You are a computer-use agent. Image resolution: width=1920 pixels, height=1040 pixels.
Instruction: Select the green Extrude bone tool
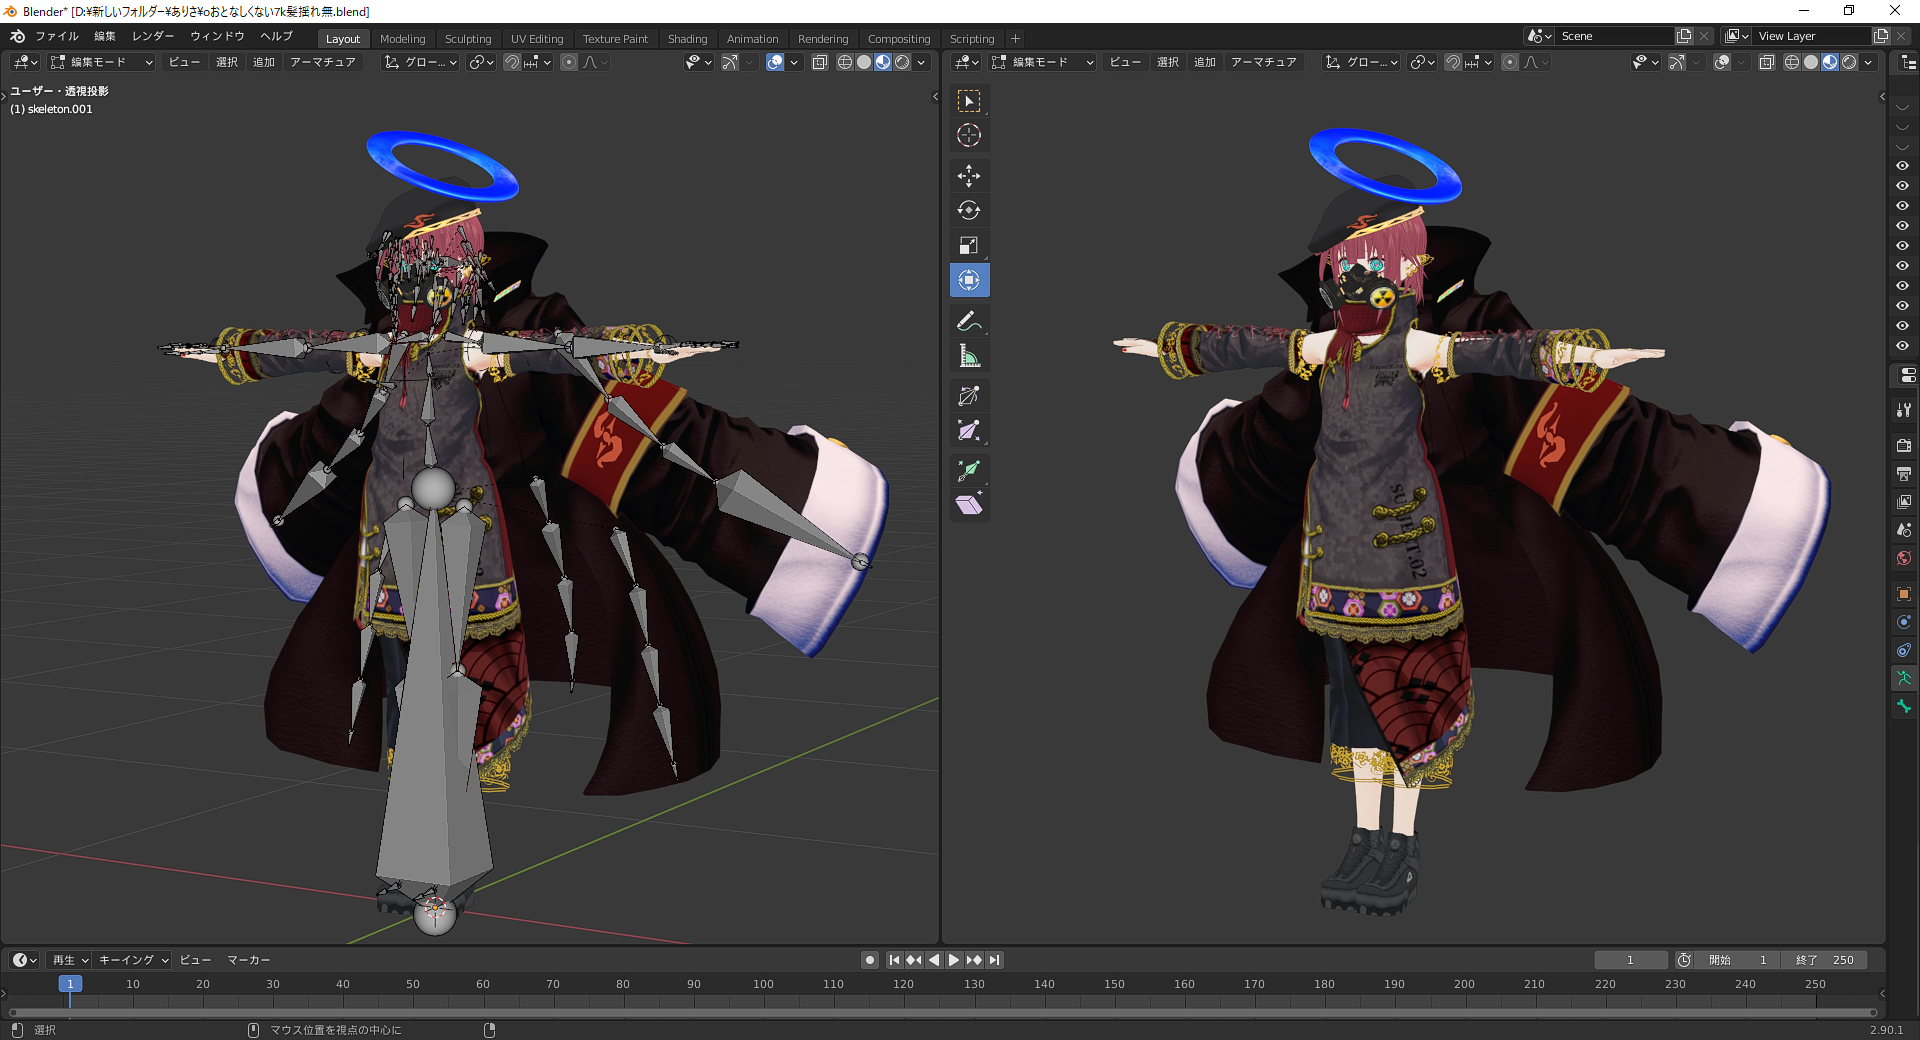pos(969,471)
